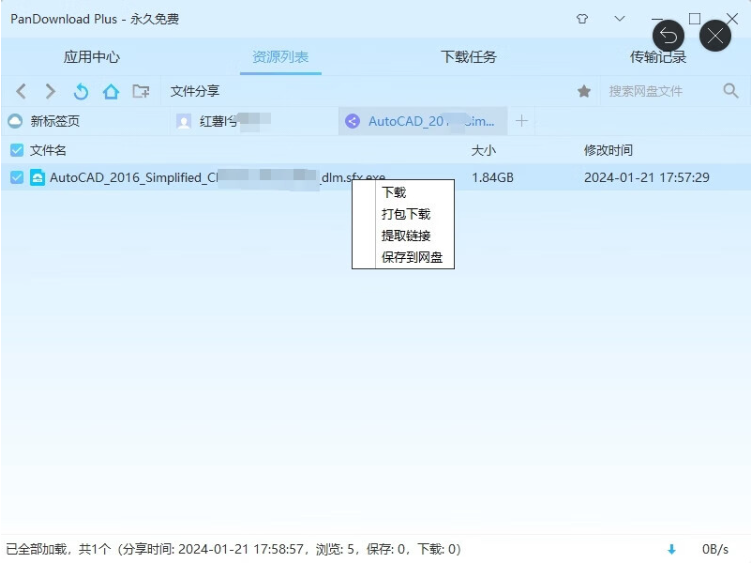Viewport: 751px width, 563px height.
Task: Sort by 修改时间 column header
Action: [x=608, y=150]
